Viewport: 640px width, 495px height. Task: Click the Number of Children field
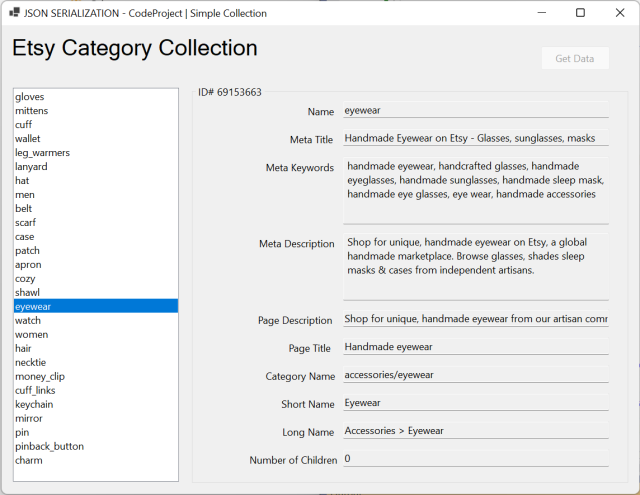click(x=476, y=459)
